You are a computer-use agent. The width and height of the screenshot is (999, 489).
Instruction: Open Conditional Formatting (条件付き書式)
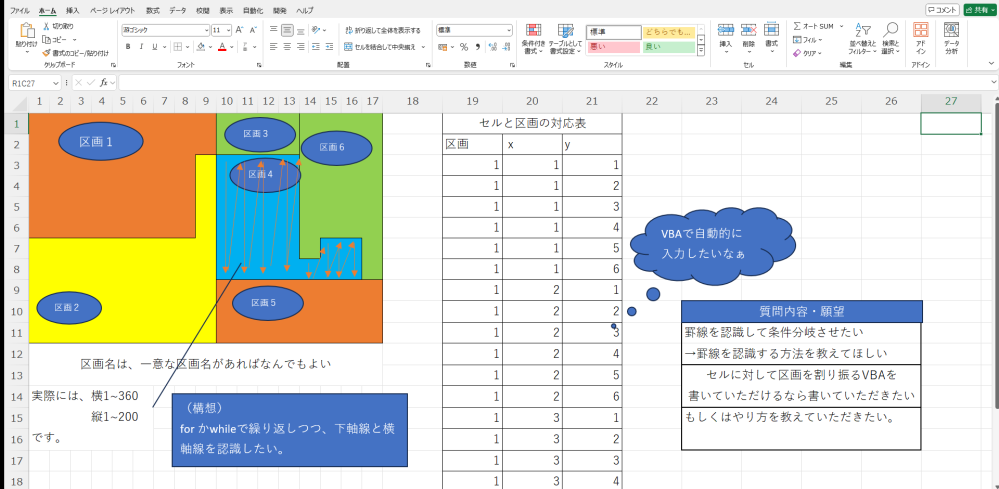[533, 39]
